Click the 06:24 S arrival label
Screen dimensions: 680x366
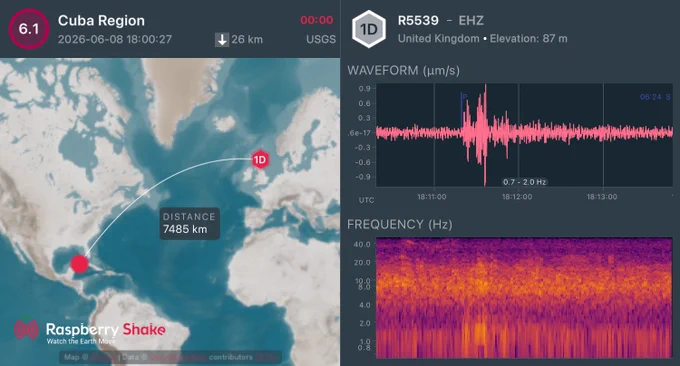(x=655, y=97)
